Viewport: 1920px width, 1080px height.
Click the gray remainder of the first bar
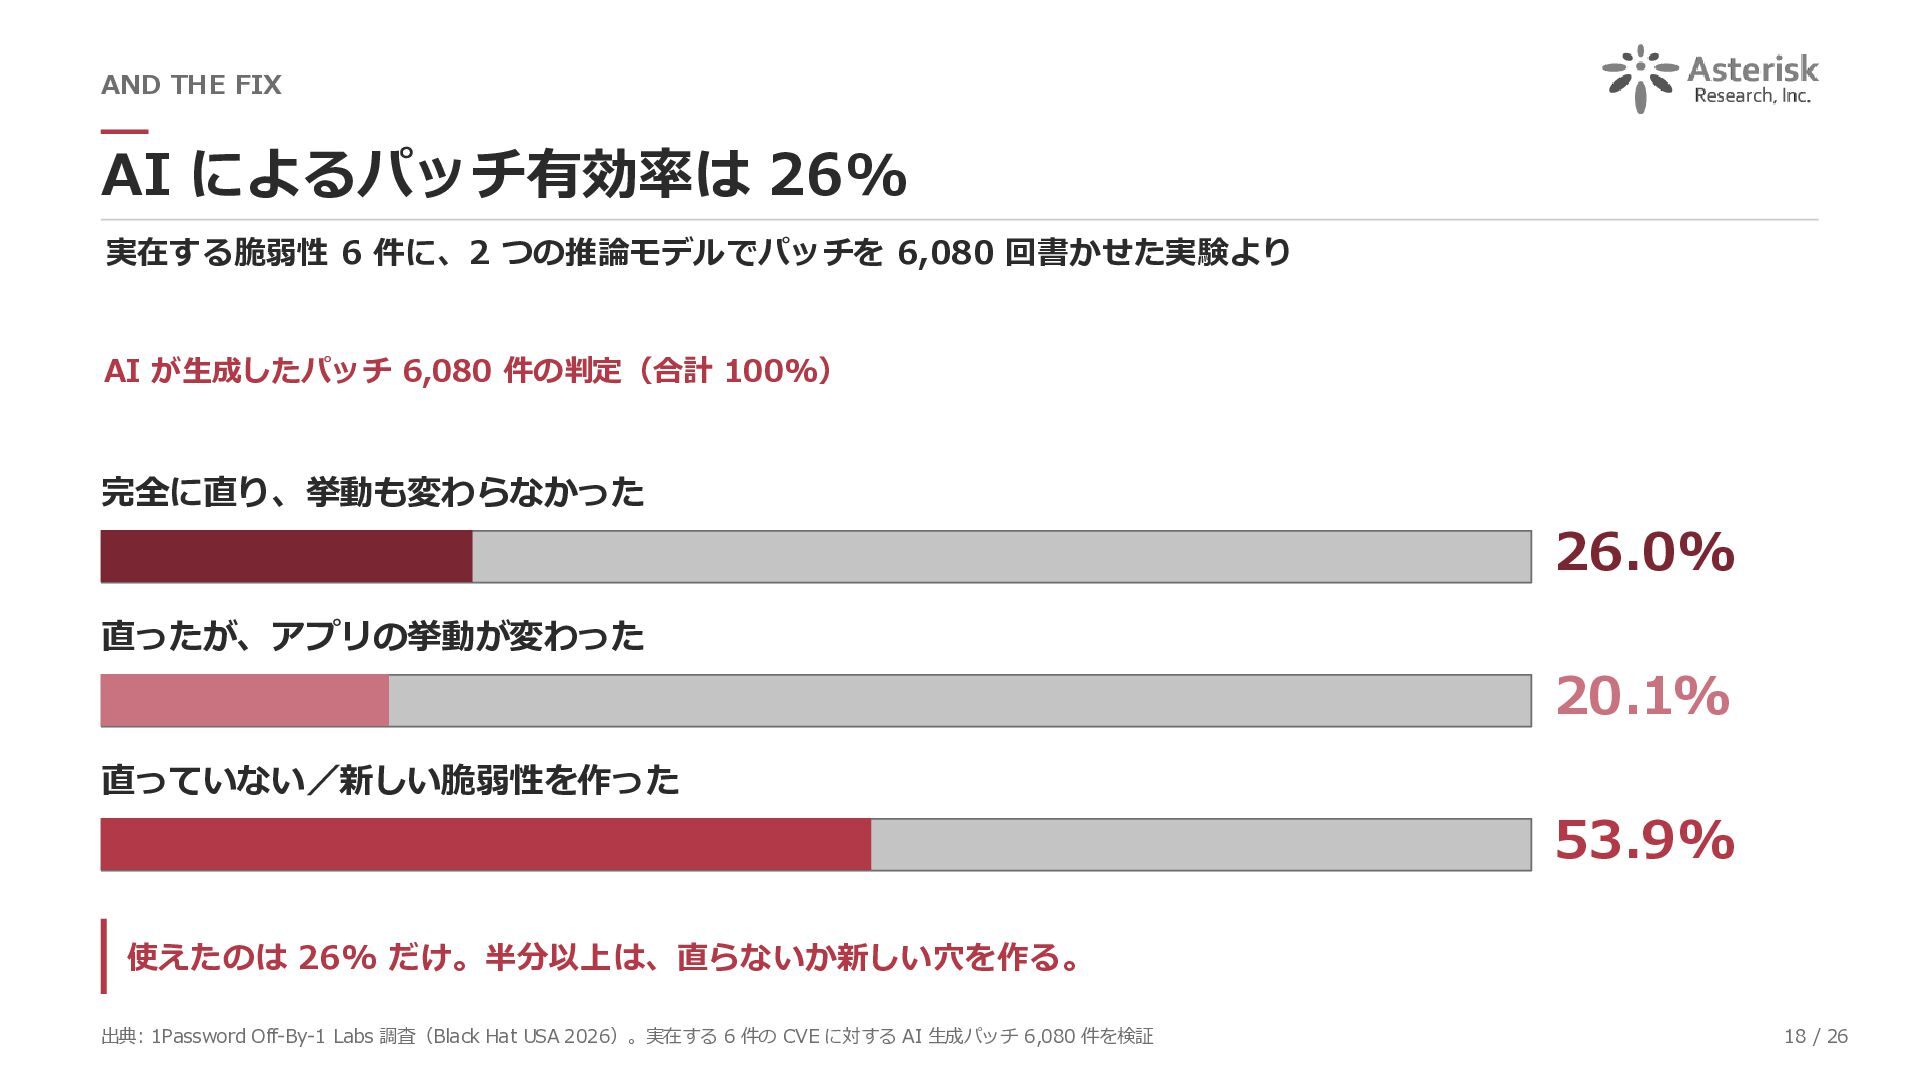pyautogui.click(x=1002, y=556)
